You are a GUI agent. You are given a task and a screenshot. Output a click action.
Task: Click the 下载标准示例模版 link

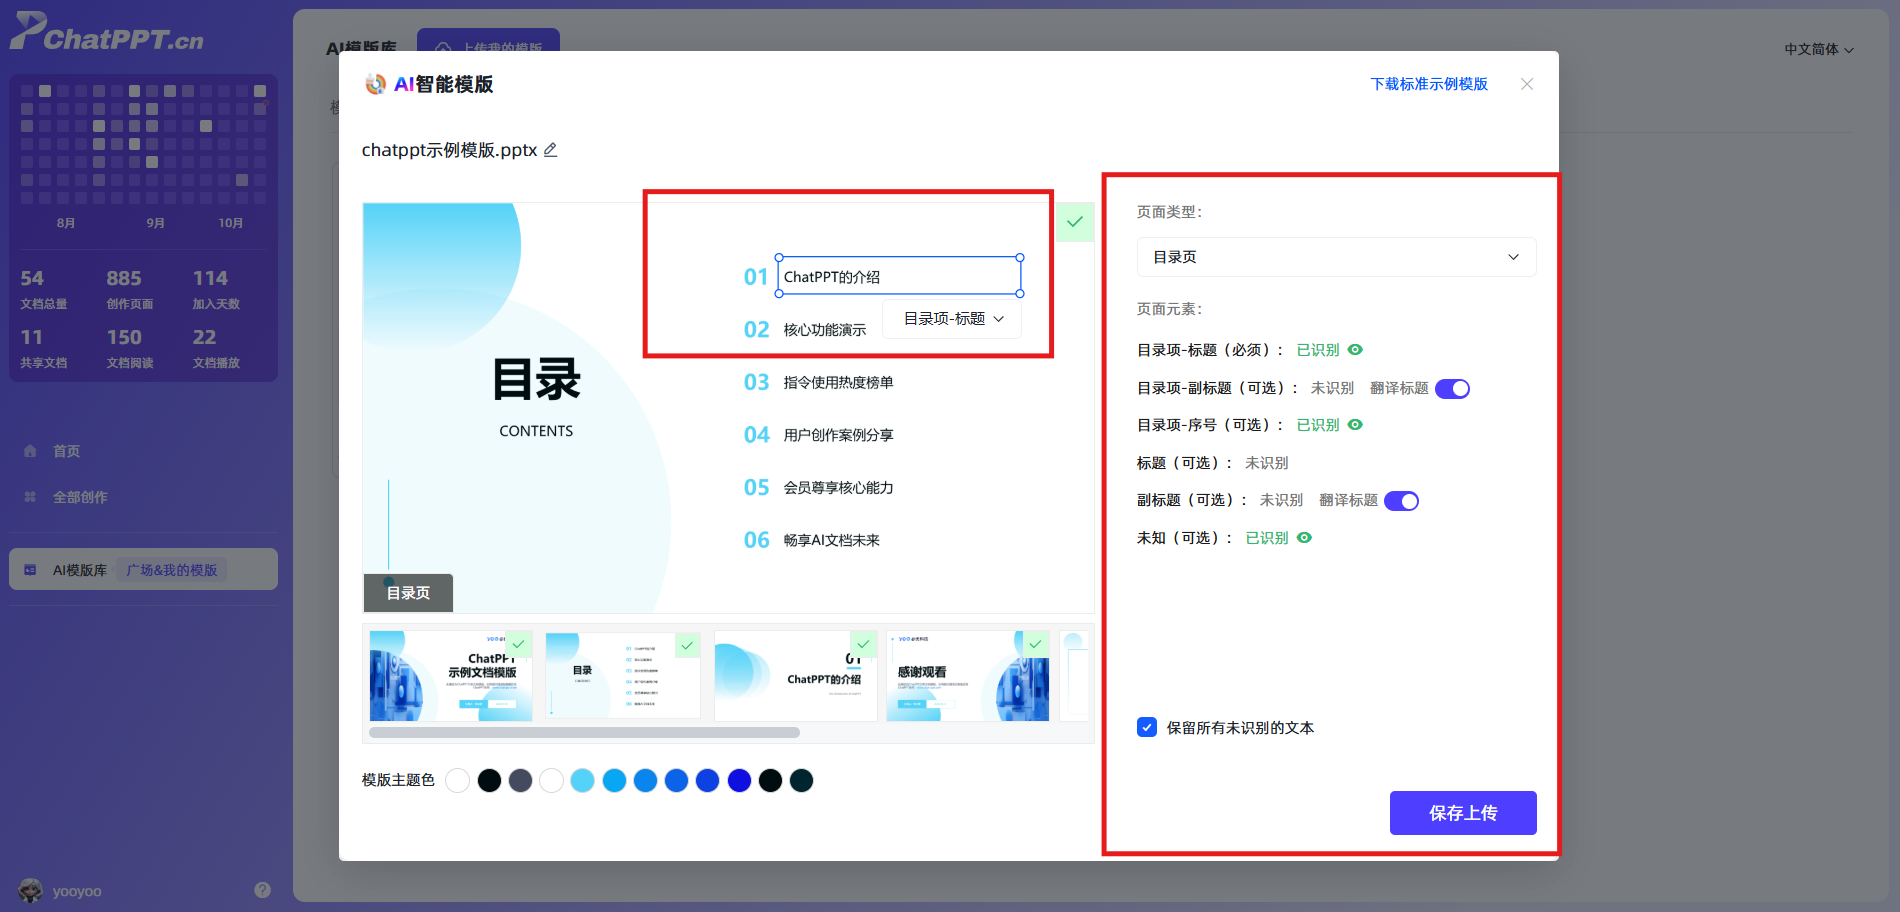click(1428, 84)
